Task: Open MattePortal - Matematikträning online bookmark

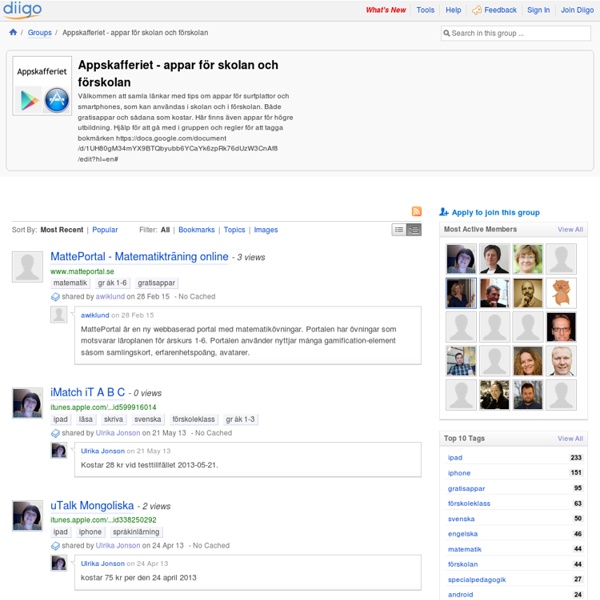Action: pyautogui.click(x=139, y=256)
